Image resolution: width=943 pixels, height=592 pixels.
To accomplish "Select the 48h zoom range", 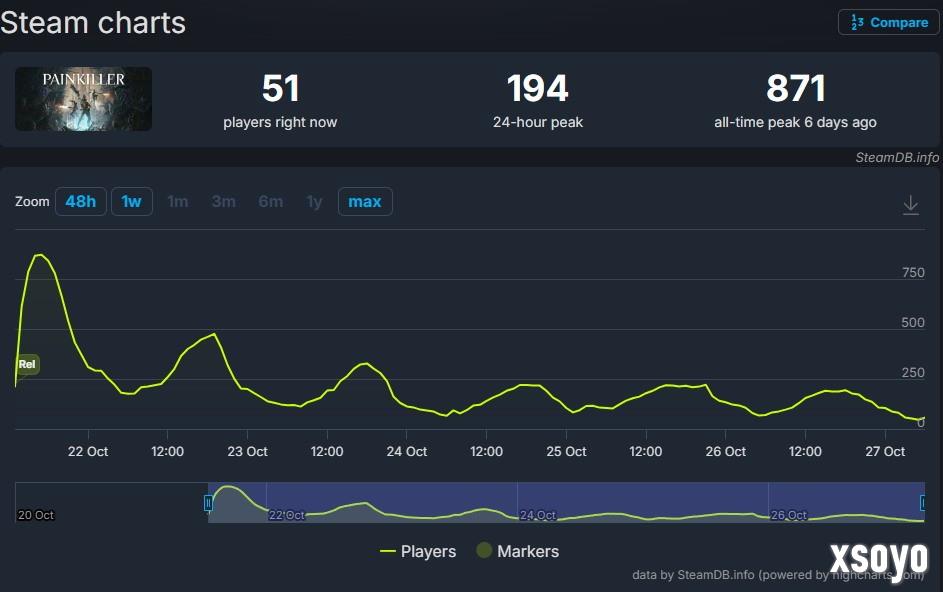I will [80, 201].
